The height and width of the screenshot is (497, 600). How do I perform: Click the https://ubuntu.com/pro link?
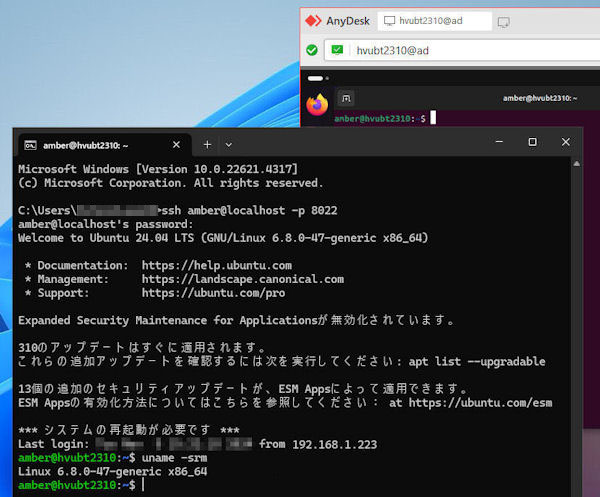213,293
